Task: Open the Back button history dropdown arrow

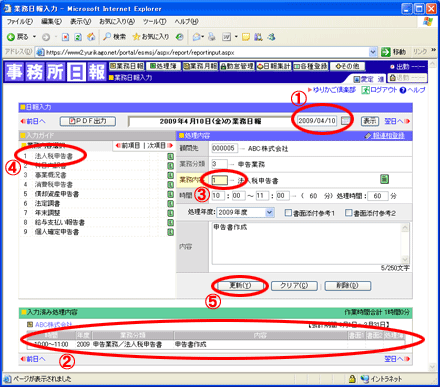Action: click(34, 37)
